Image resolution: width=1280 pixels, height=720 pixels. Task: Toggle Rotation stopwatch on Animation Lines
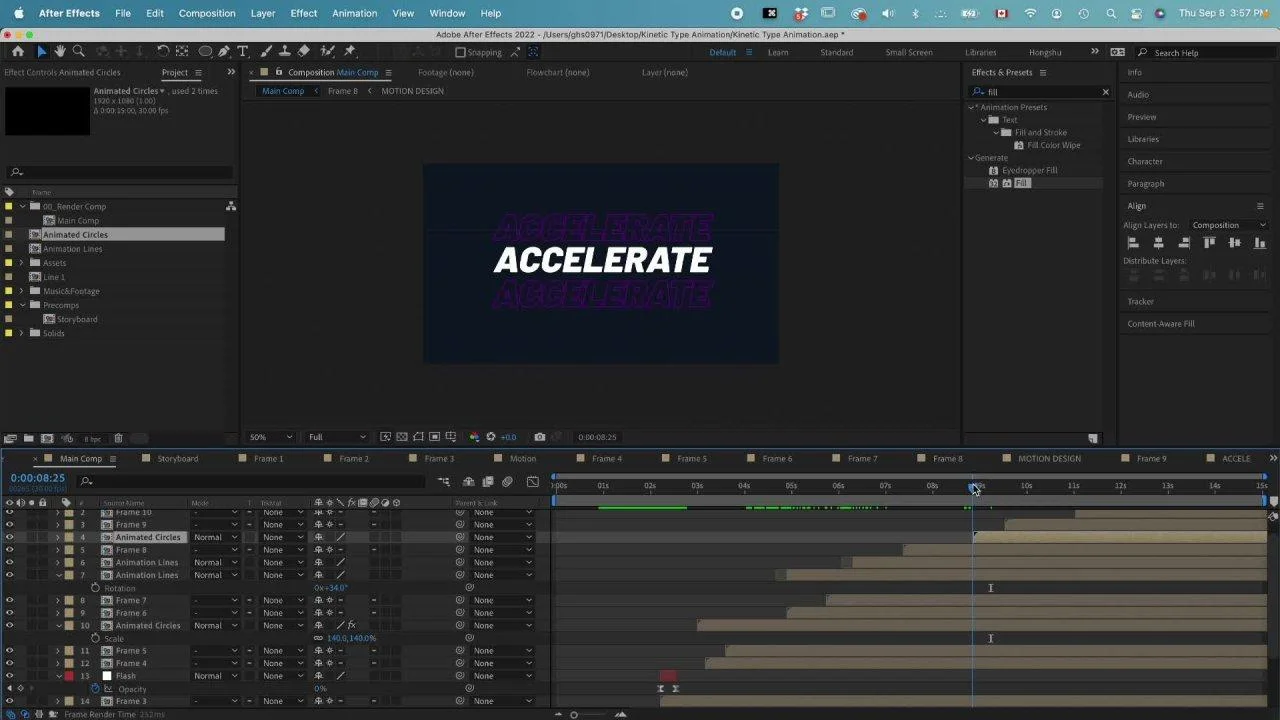tap(96, 588)
